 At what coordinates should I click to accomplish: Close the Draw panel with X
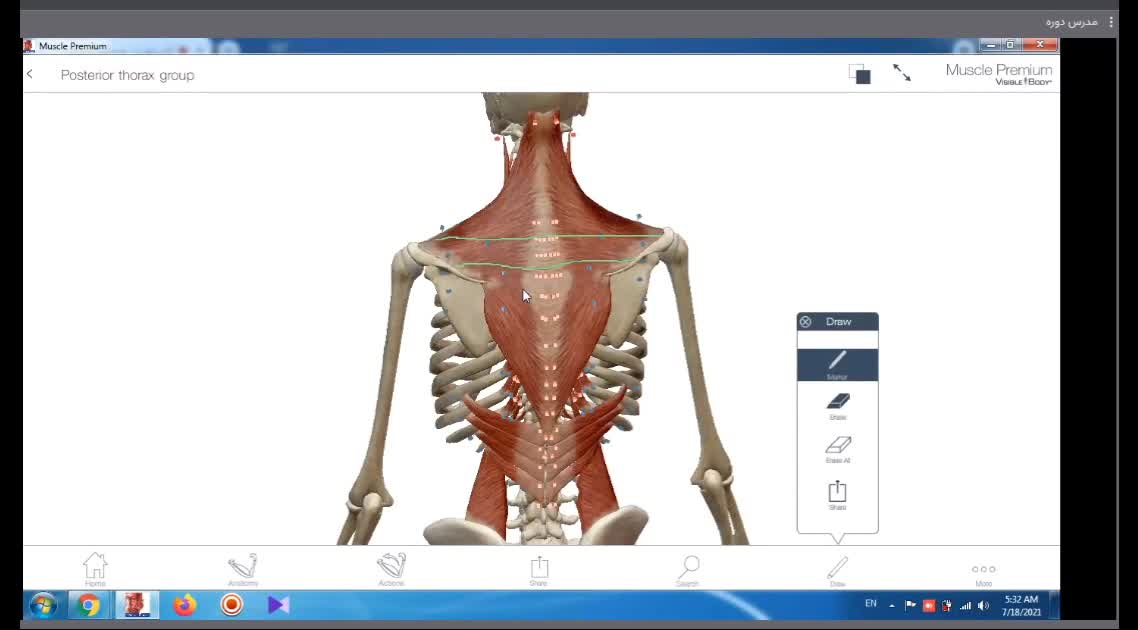806,322
